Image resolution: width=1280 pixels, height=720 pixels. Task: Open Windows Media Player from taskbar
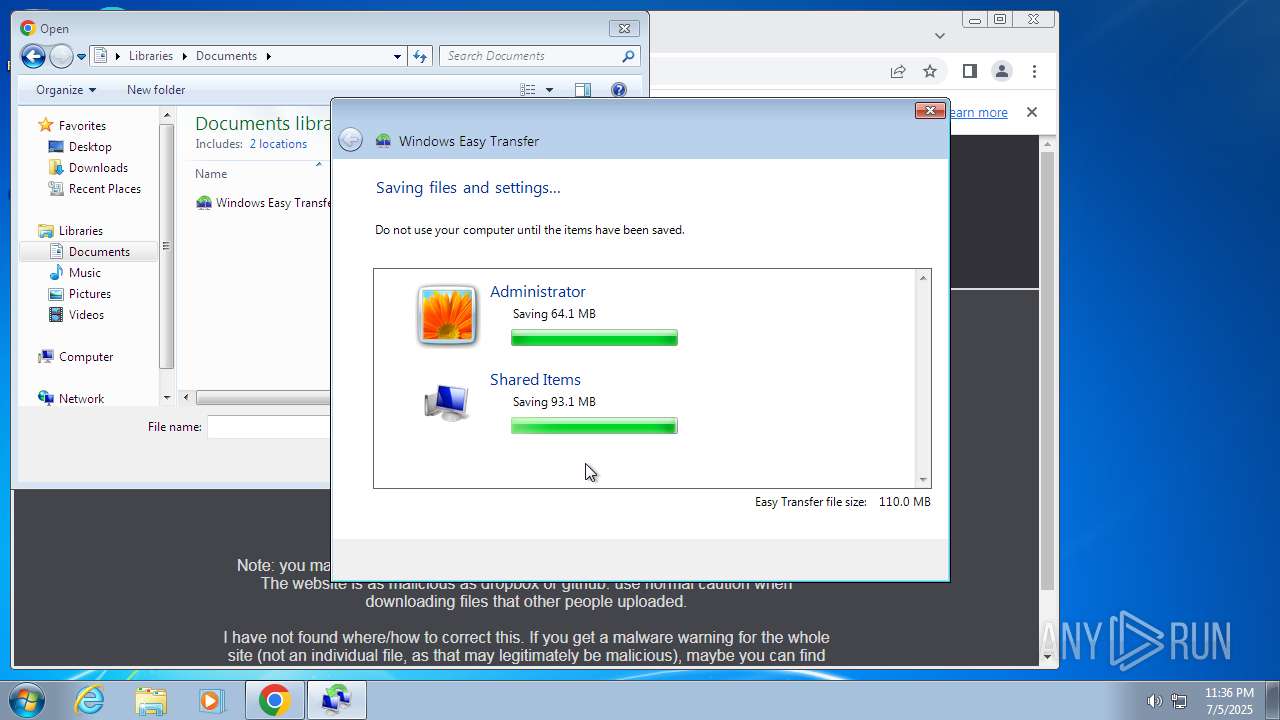click(x=211, y=700)
